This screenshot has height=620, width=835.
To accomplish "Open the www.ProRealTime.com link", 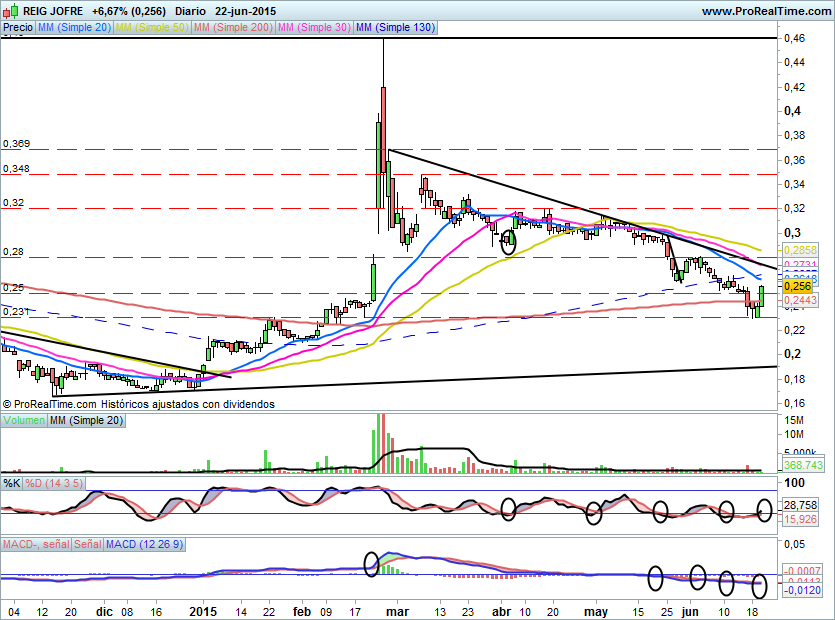I will pyautogui.click(x=765, y=10).
